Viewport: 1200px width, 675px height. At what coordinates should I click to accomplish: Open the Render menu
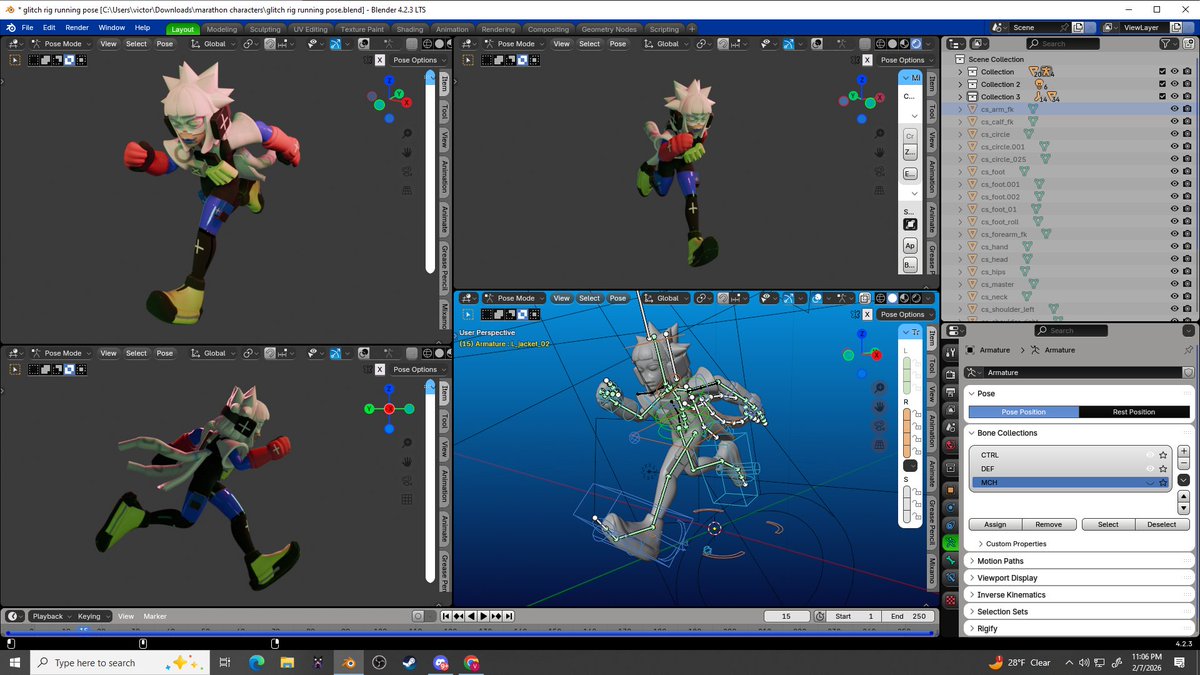pos(77,28)
